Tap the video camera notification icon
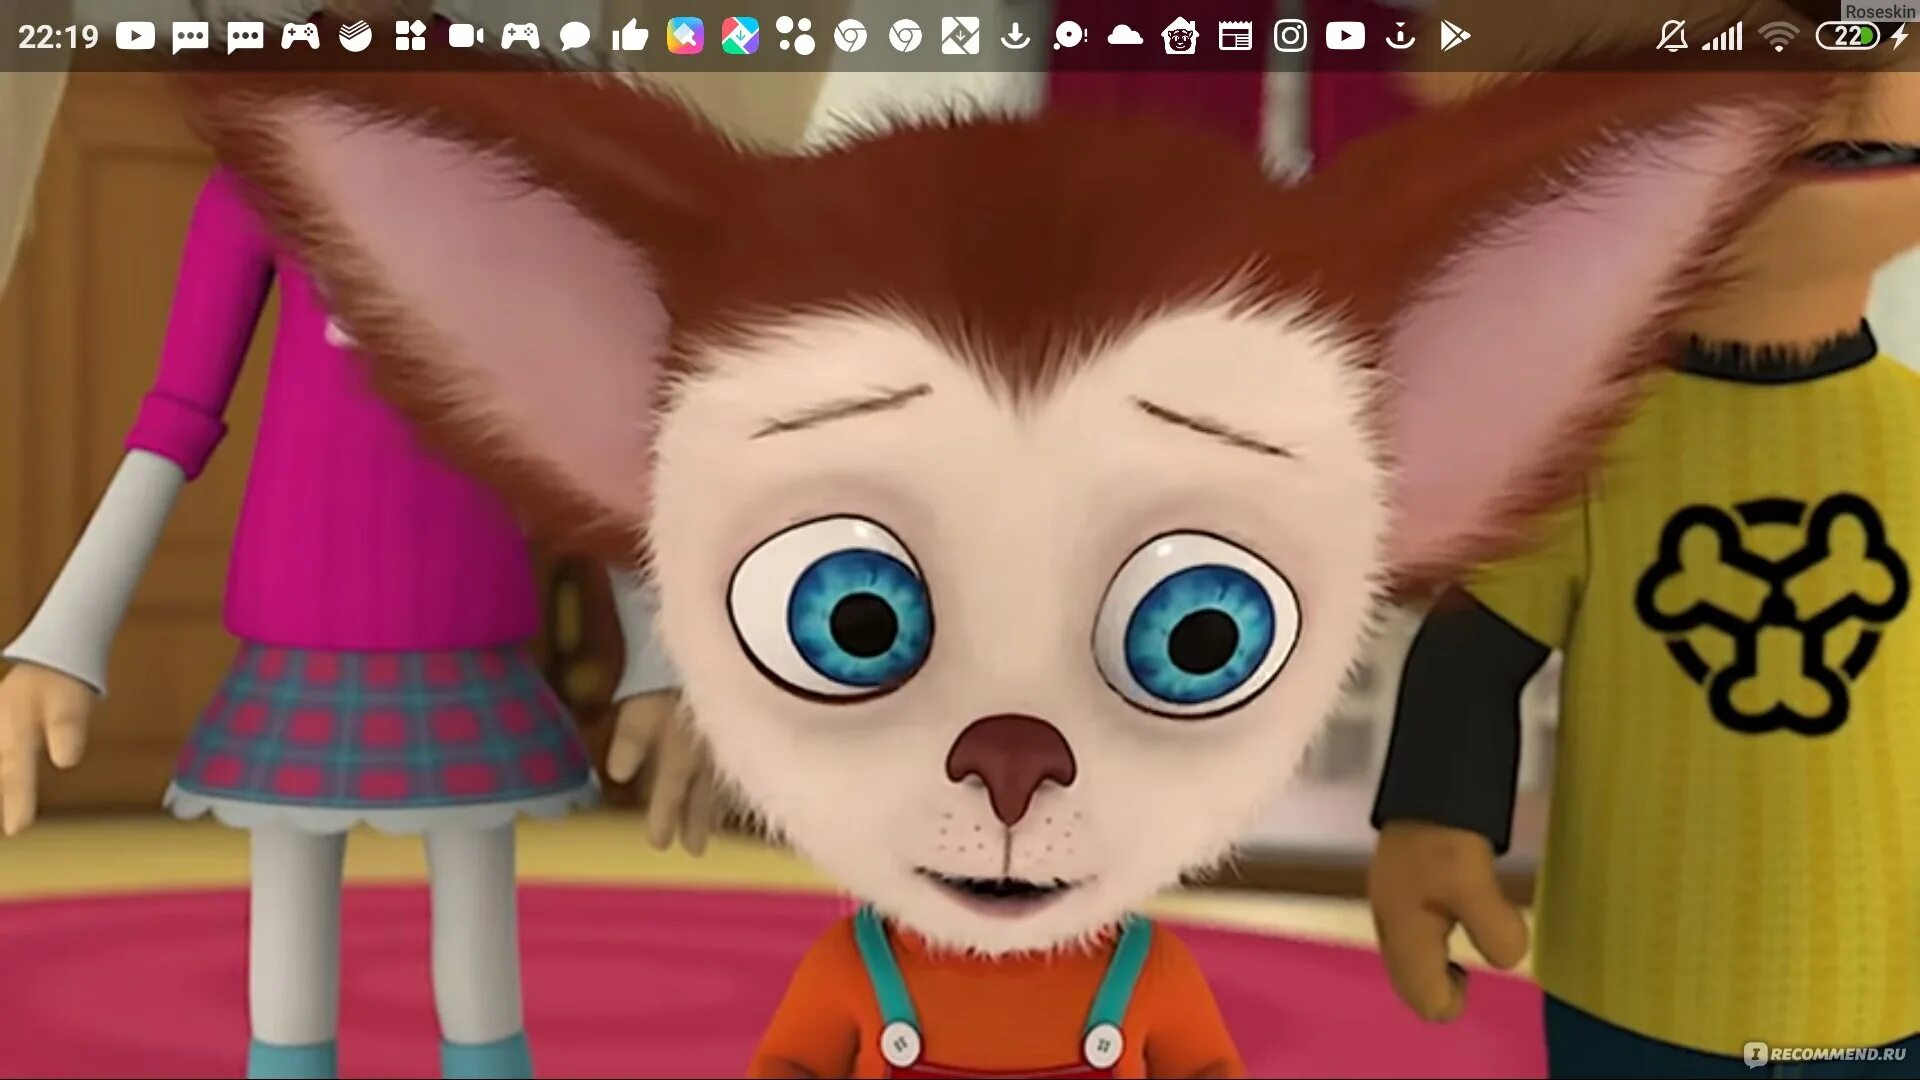The height and width of the screenshot is (1080, 1920). pyautogui.click(x=465, y=37)
